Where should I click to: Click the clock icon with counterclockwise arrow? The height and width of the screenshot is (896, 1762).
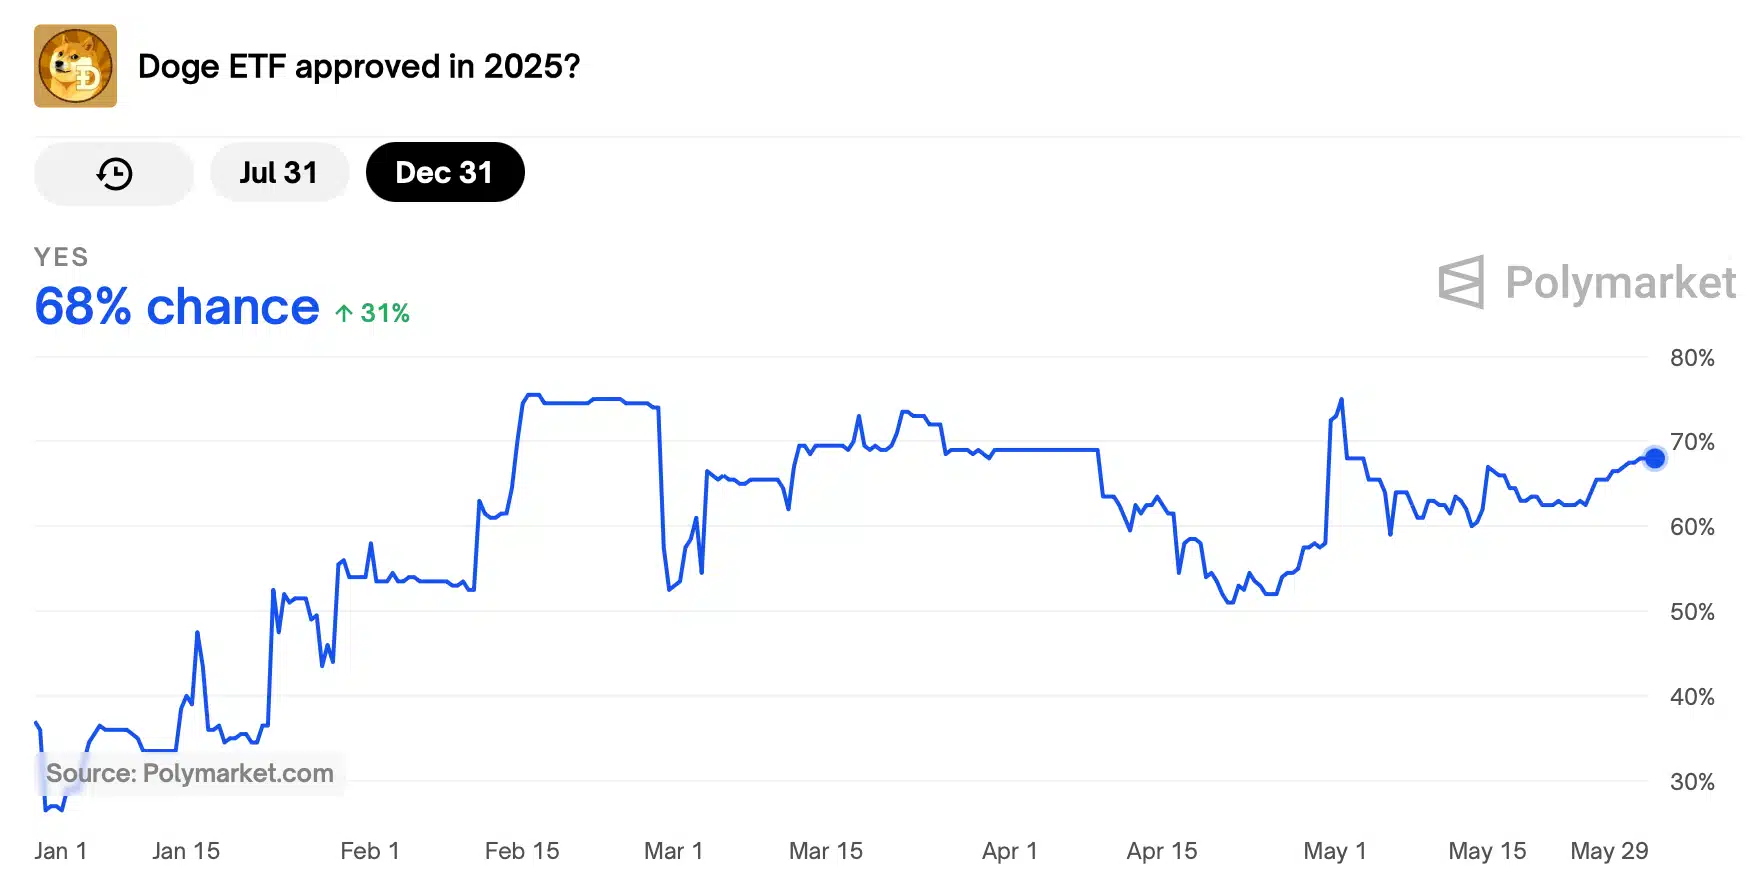(x=113, y=172)
